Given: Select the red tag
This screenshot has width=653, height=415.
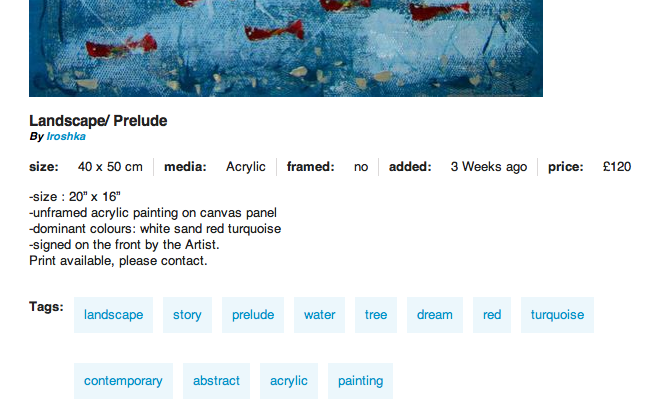Looking at the screenshot, I should 492,315.
